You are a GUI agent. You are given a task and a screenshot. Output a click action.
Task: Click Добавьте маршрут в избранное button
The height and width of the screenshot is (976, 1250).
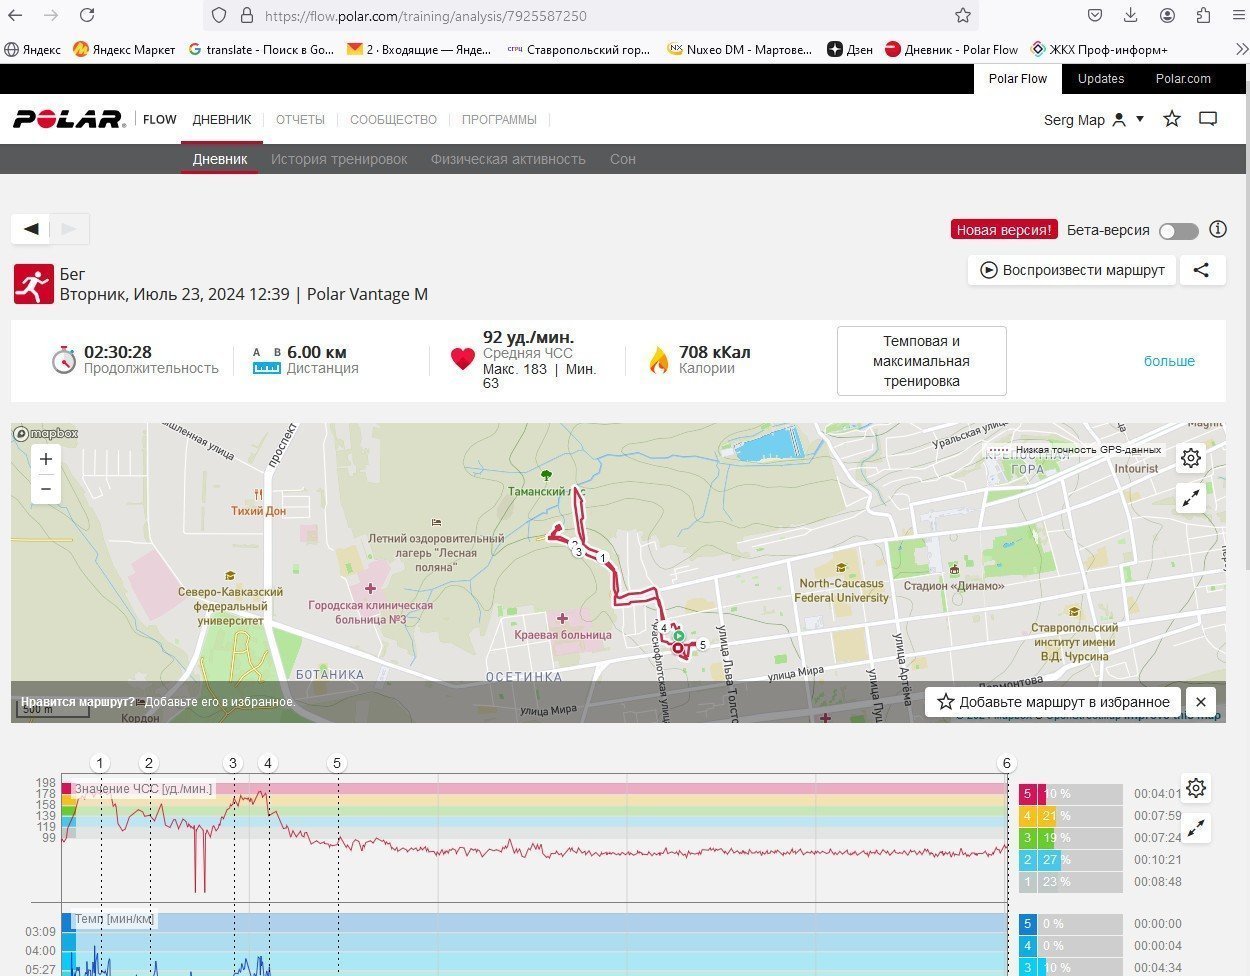click(x=1053, y=702)
